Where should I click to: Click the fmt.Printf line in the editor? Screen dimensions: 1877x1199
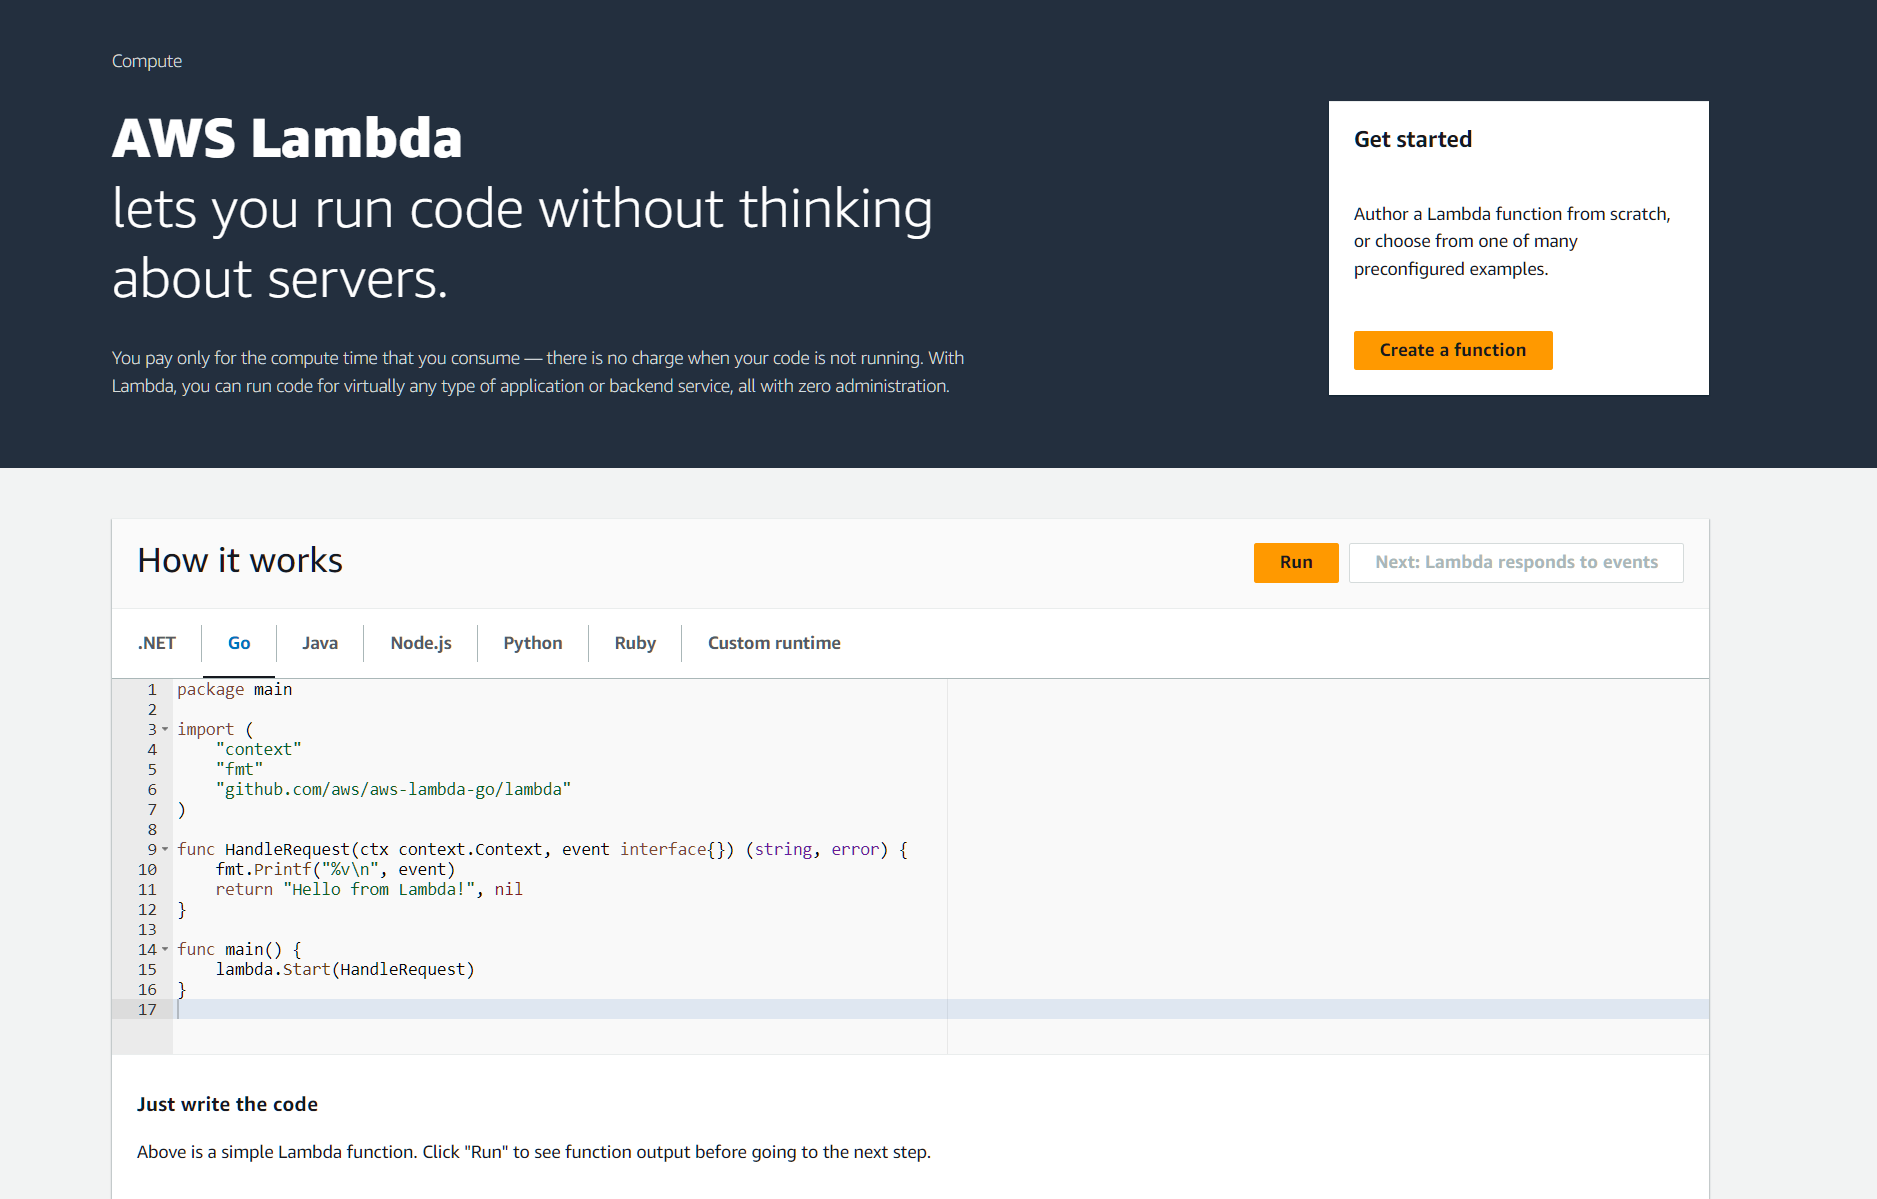pyautogui.click(x=335, y=869)
